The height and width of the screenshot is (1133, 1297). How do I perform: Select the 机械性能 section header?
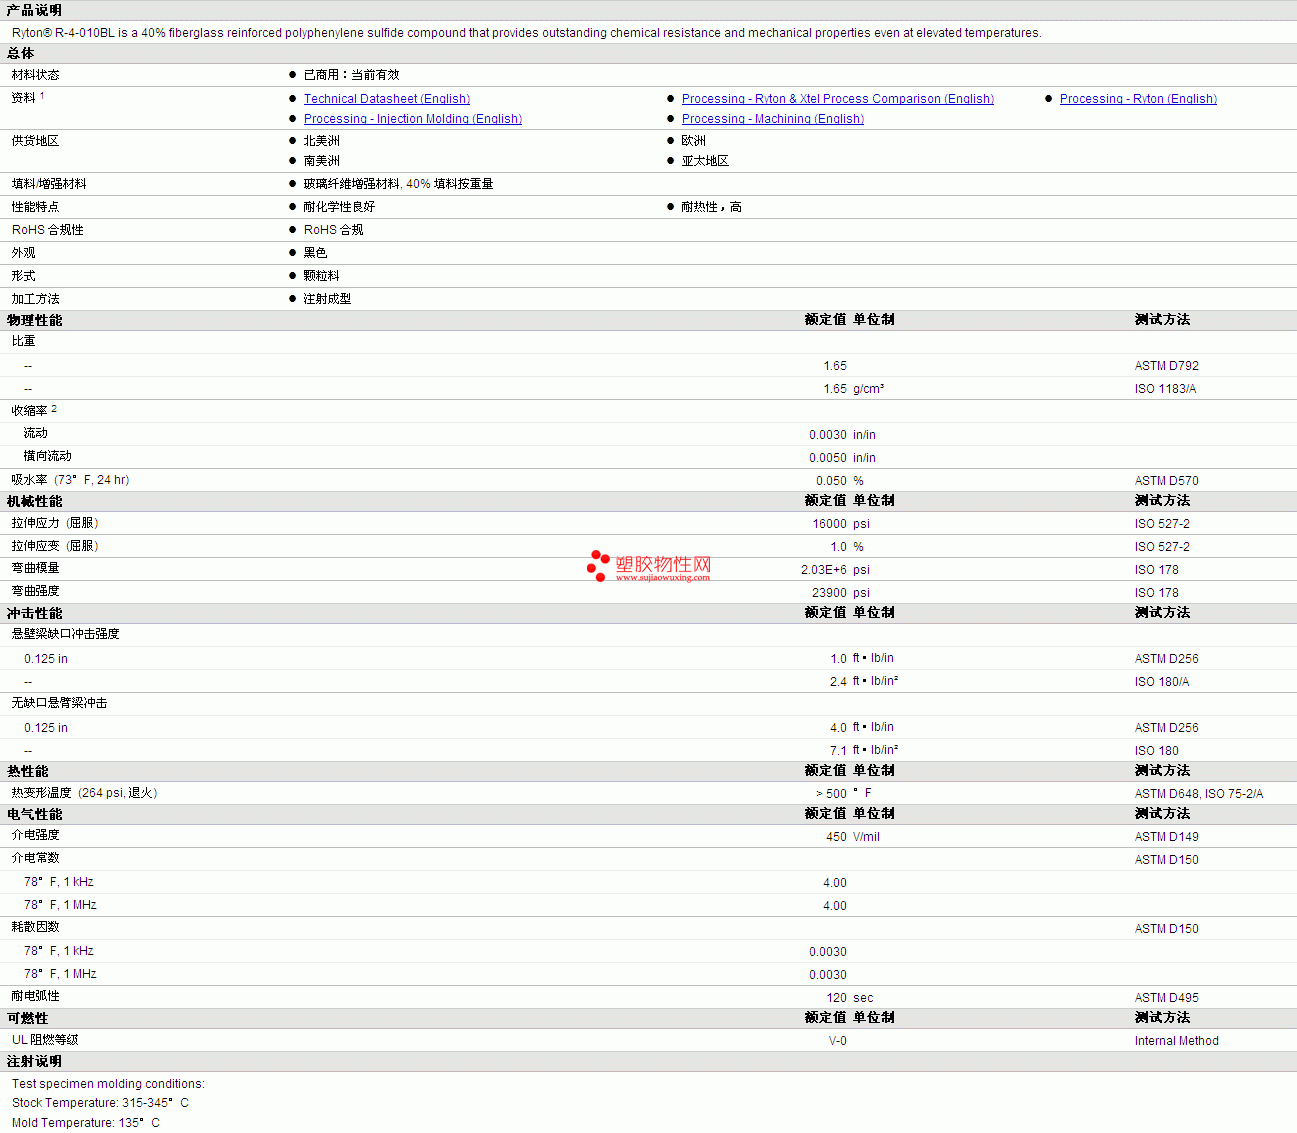click(x=35, y=501)
